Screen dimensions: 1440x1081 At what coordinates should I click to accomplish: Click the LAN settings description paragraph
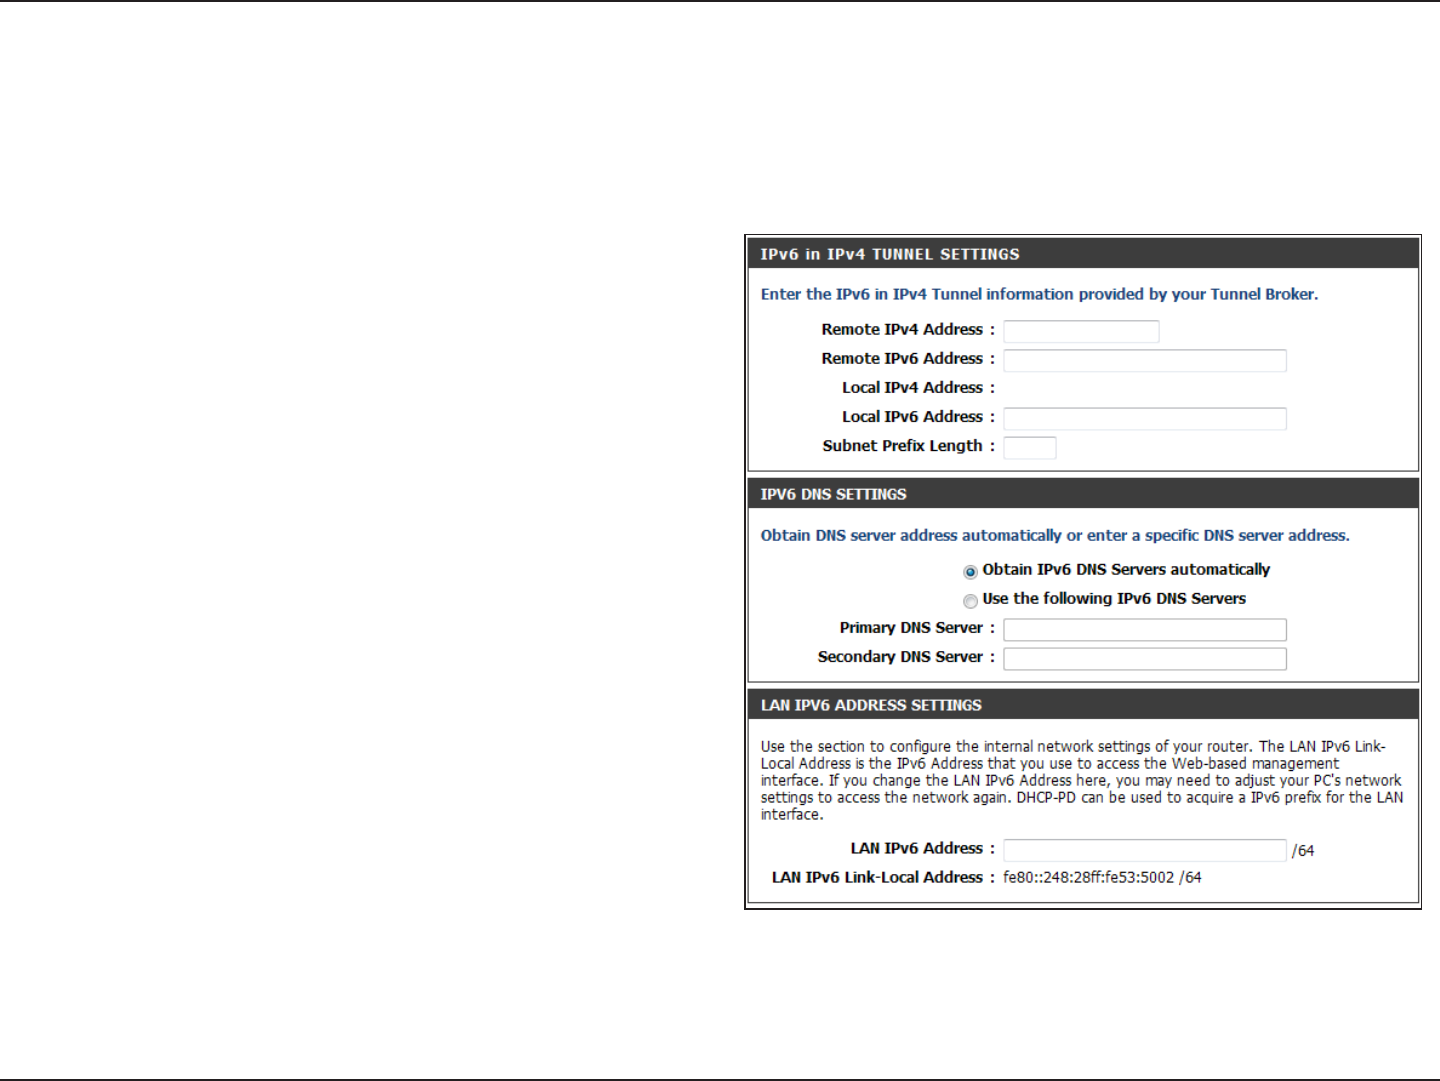point(1082,780)
